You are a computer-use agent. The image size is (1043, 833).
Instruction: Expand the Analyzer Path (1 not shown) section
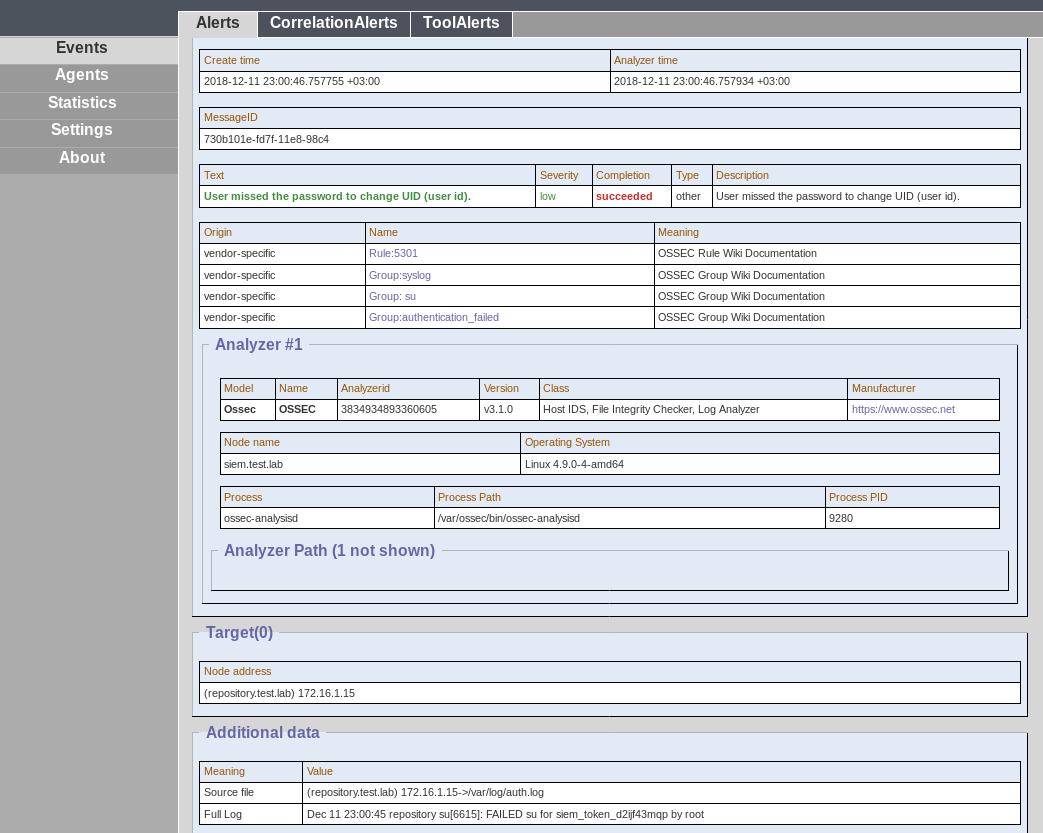pos(329,551)
